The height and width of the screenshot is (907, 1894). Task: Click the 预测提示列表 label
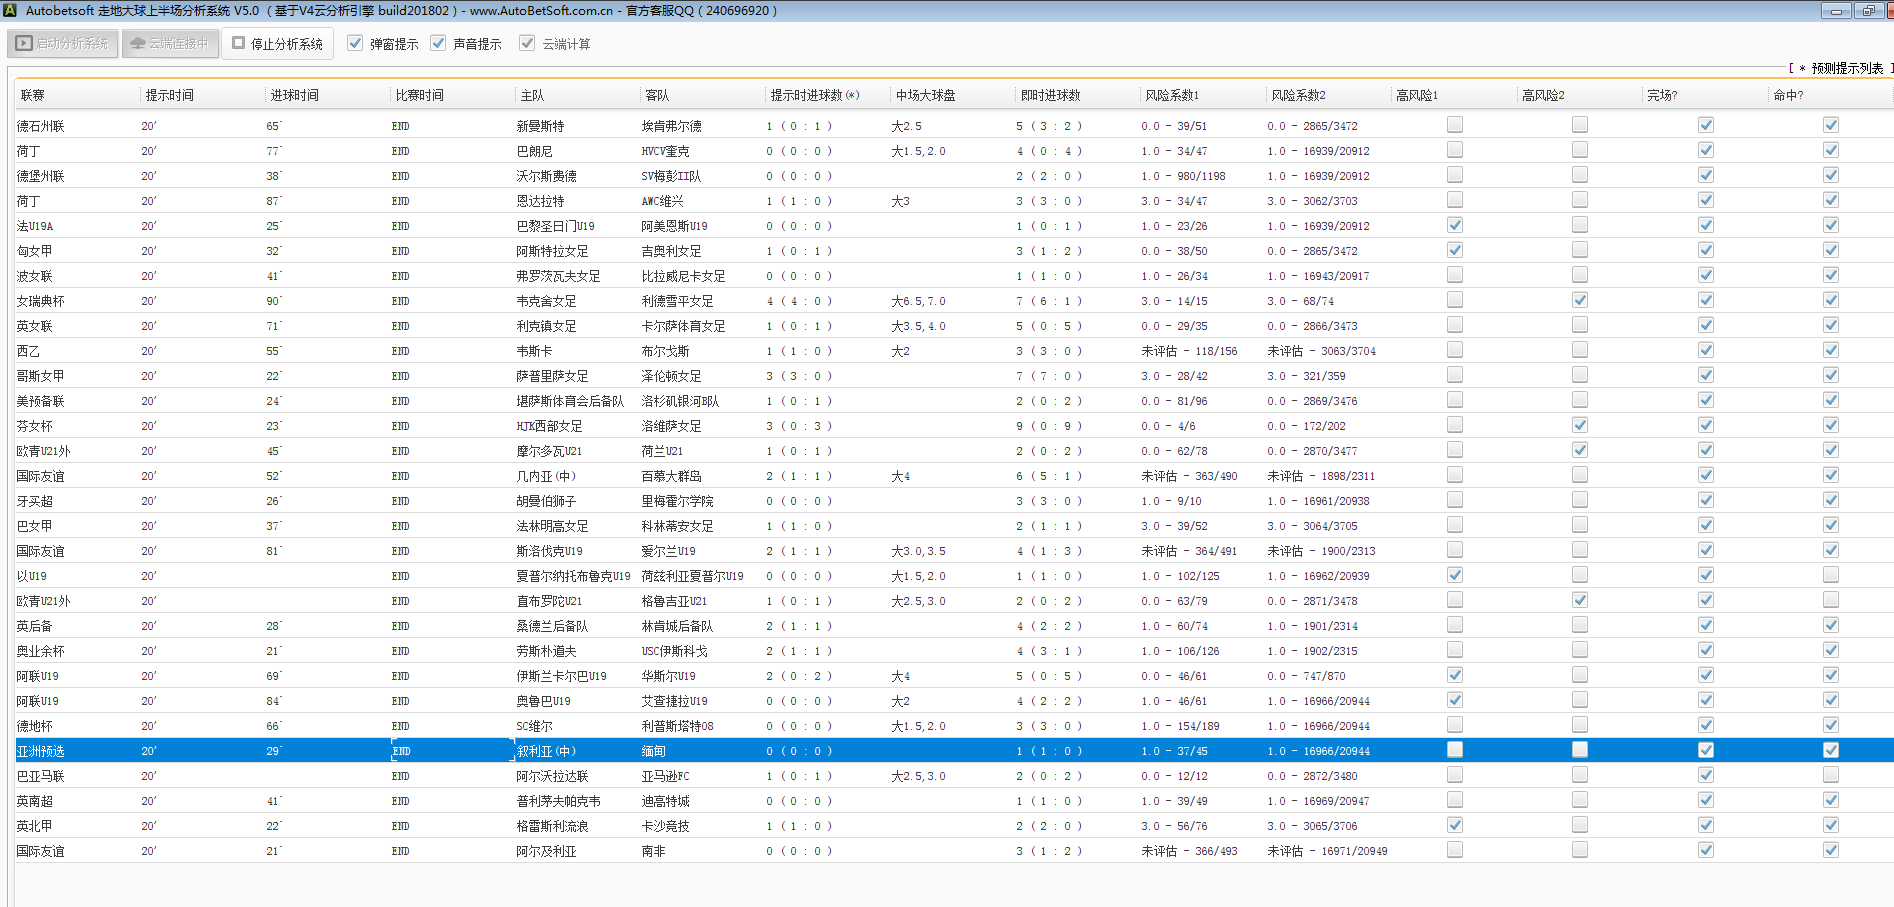coord(1845,68)
